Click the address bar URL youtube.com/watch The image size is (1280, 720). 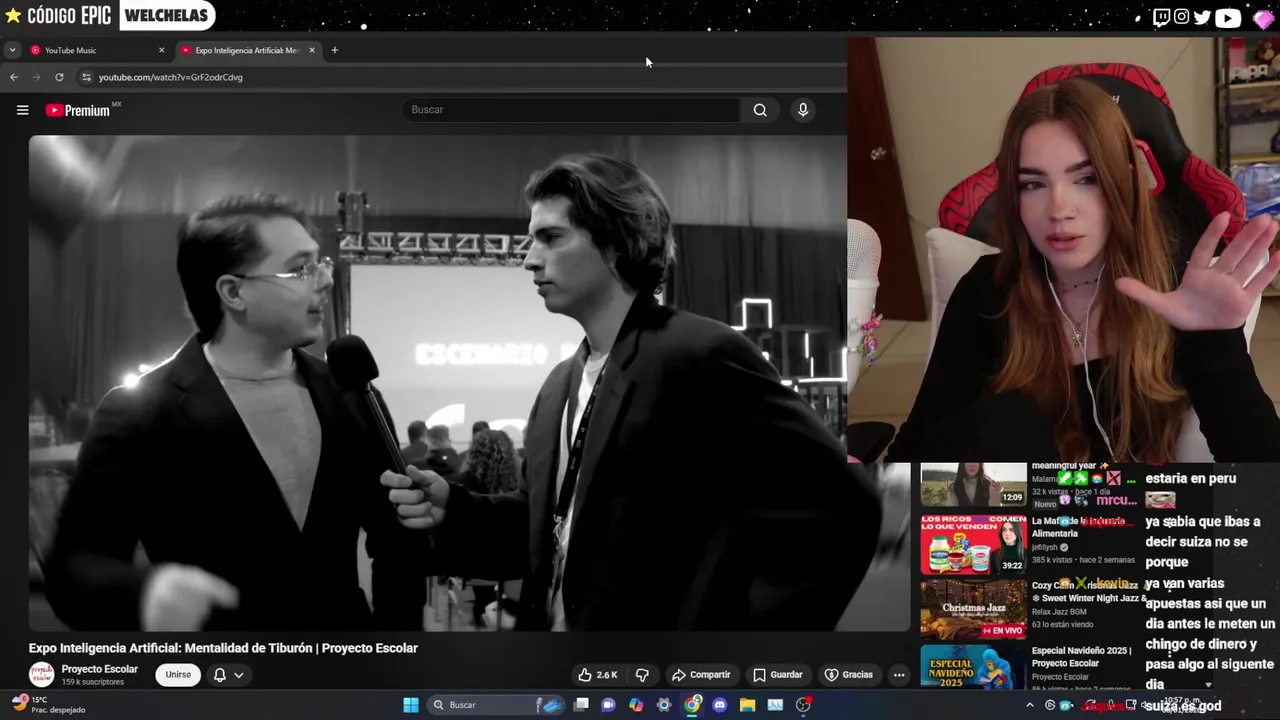[171, 77]
